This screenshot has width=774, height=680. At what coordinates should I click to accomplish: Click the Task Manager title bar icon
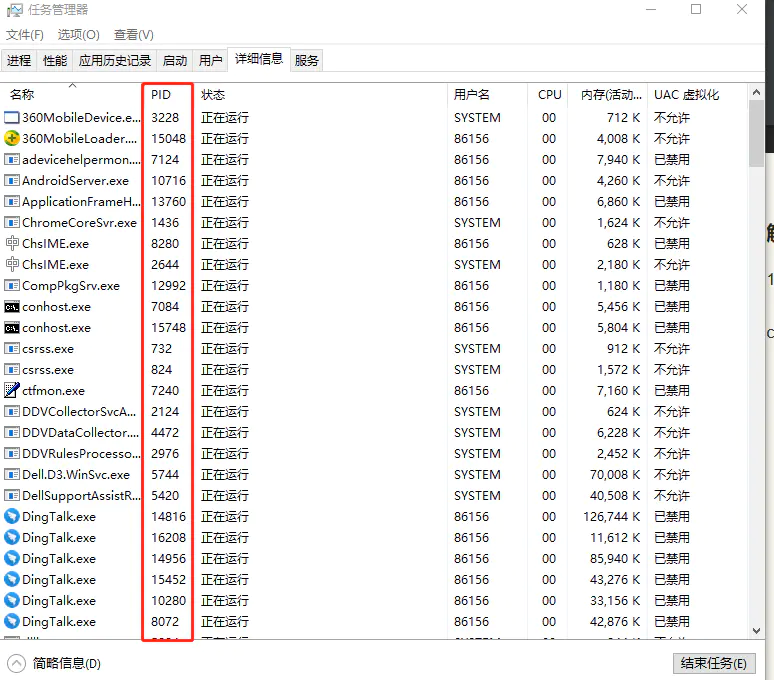(x=15, y=10)
